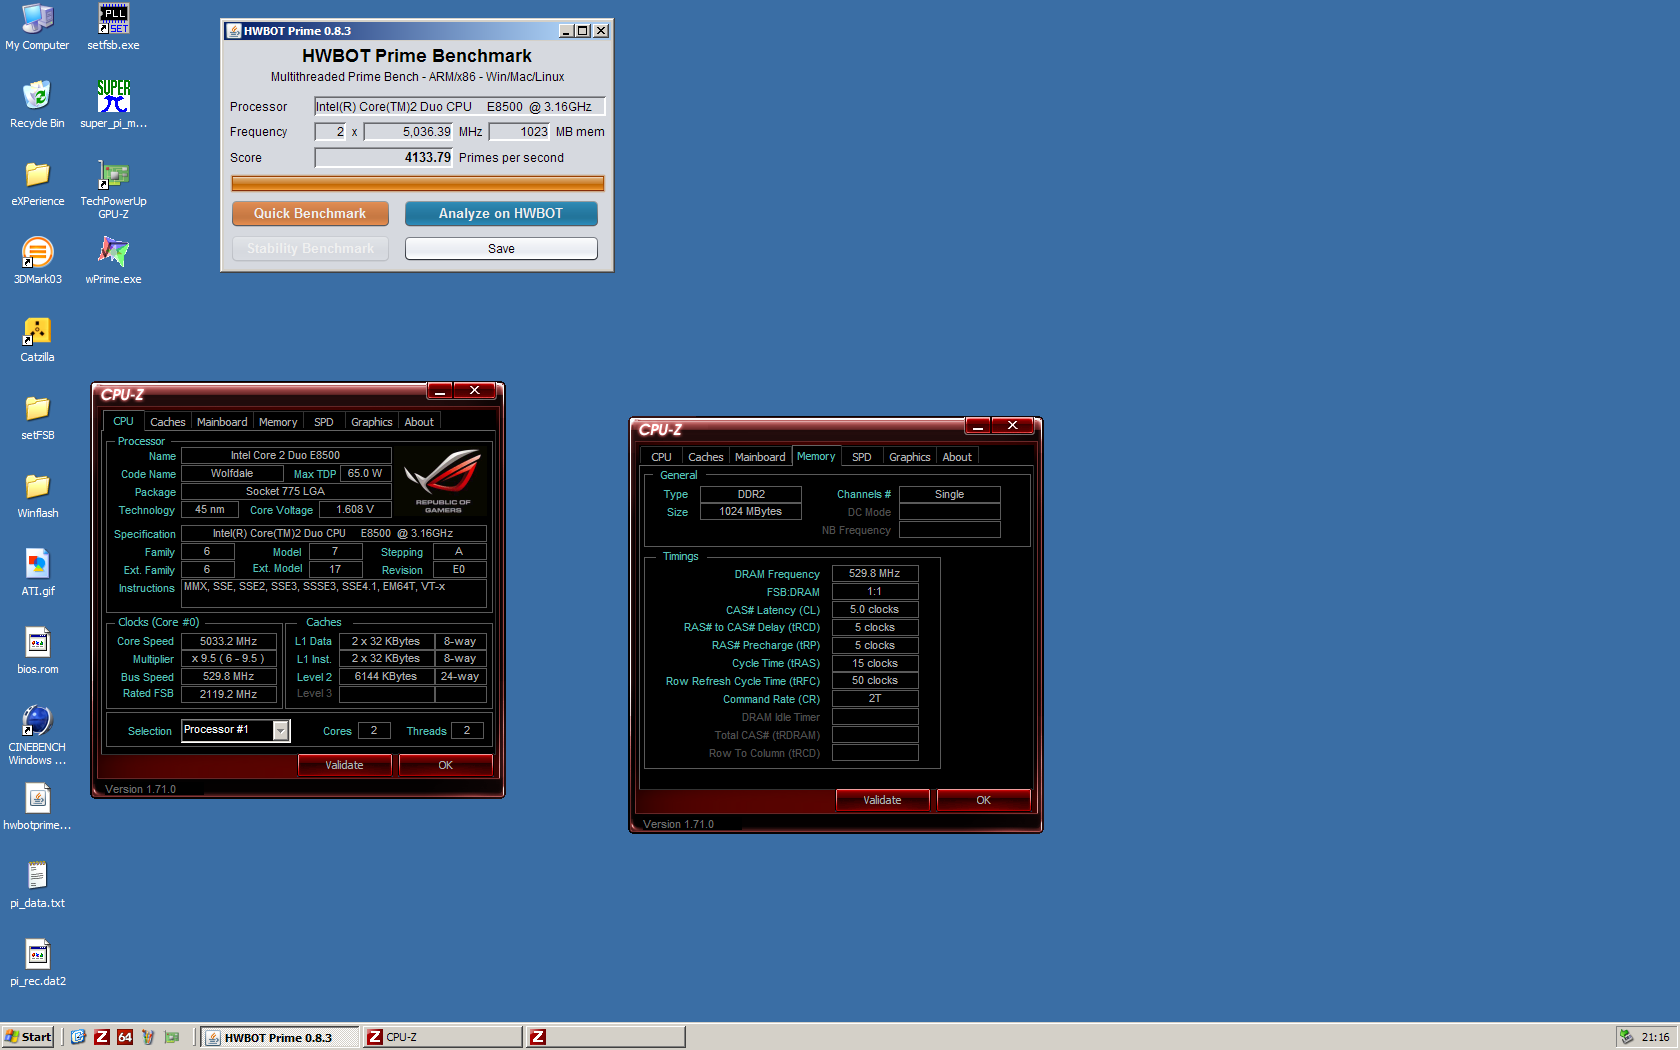Click the Score value field
Viewport: 1680px width, 1050px height.
pos(384,158)
